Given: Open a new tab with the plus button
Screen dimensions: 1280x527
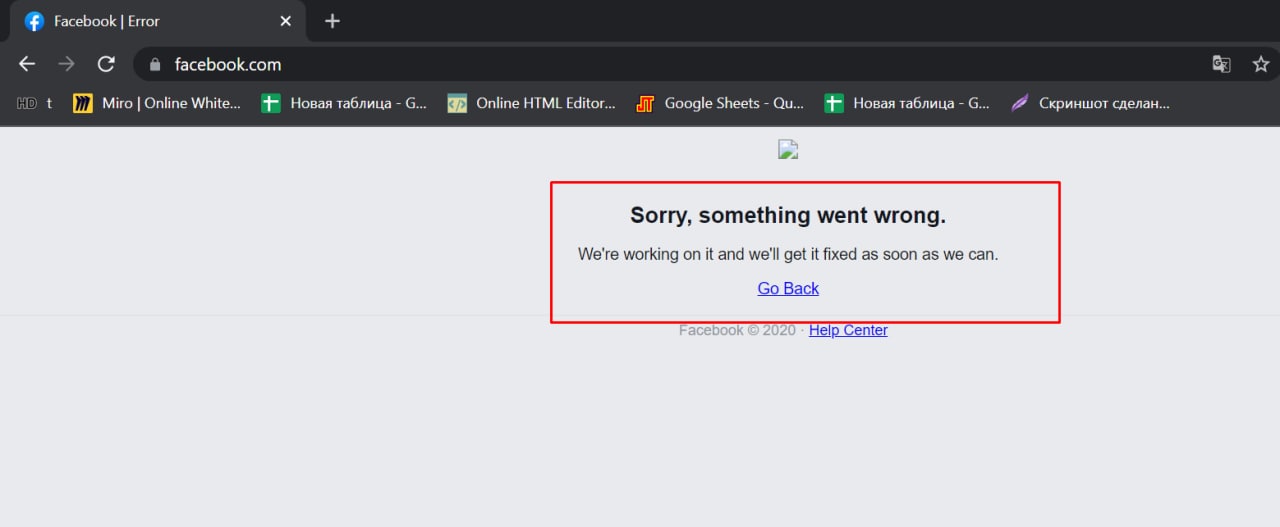Looking at the screenshot, I should click(x=333, y=21).
